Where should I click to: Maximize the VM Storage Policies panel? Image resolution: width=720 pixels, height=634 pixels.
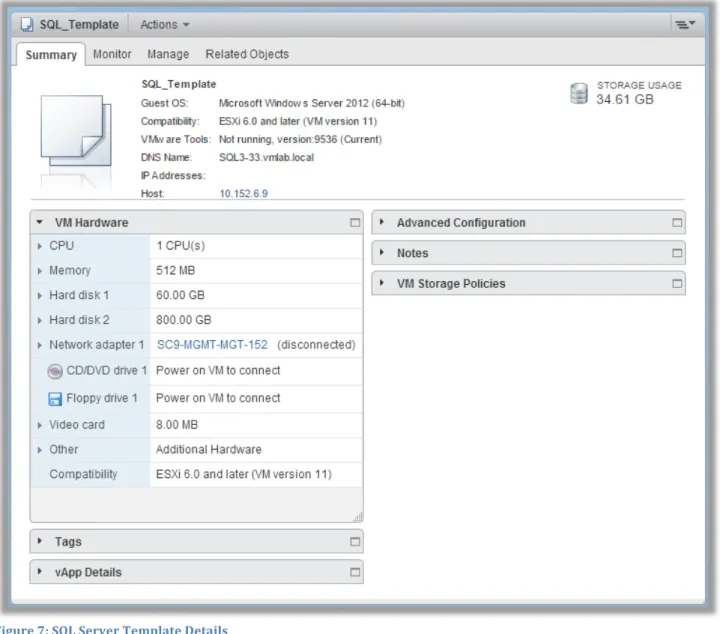point(677,283)
